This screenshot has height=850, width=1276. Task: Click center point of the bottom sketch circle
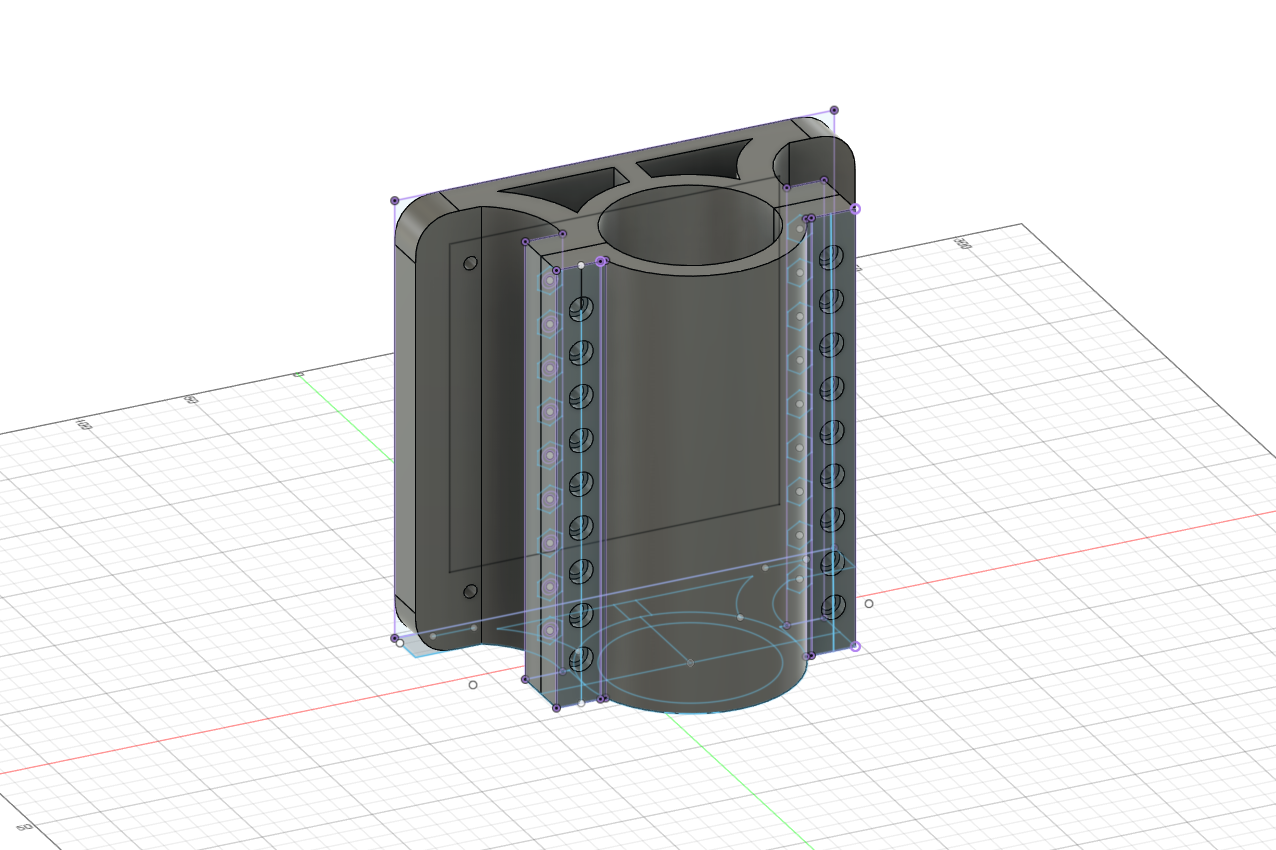tap(690, 662)
